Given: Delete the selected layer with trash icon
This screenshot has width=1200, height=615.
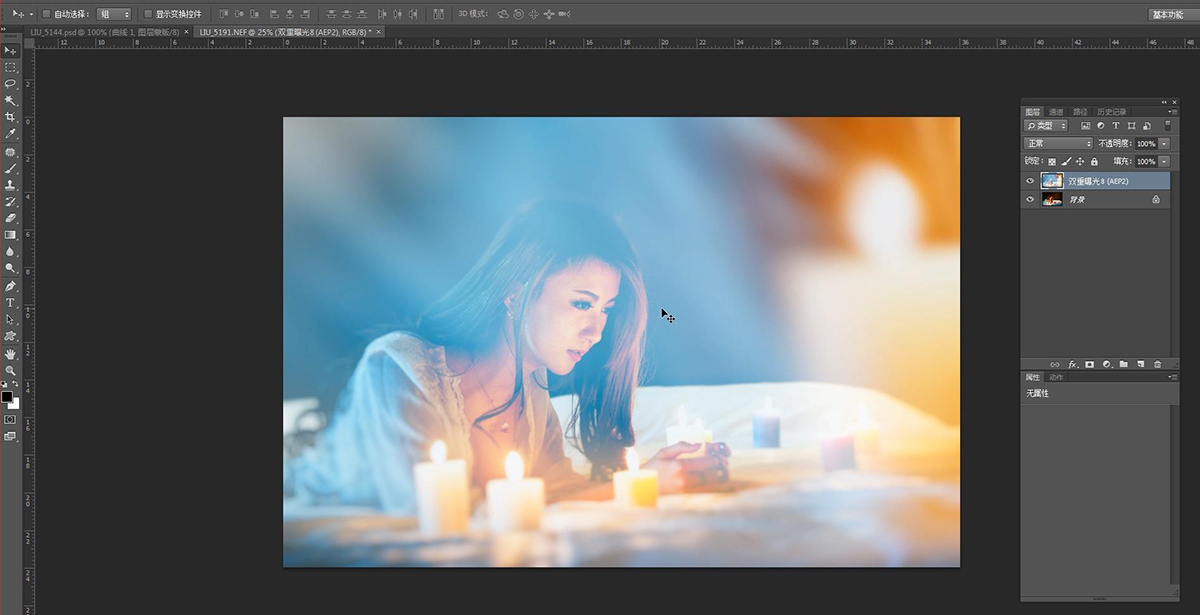Looking at the screenshot, I should point(1158,364).
